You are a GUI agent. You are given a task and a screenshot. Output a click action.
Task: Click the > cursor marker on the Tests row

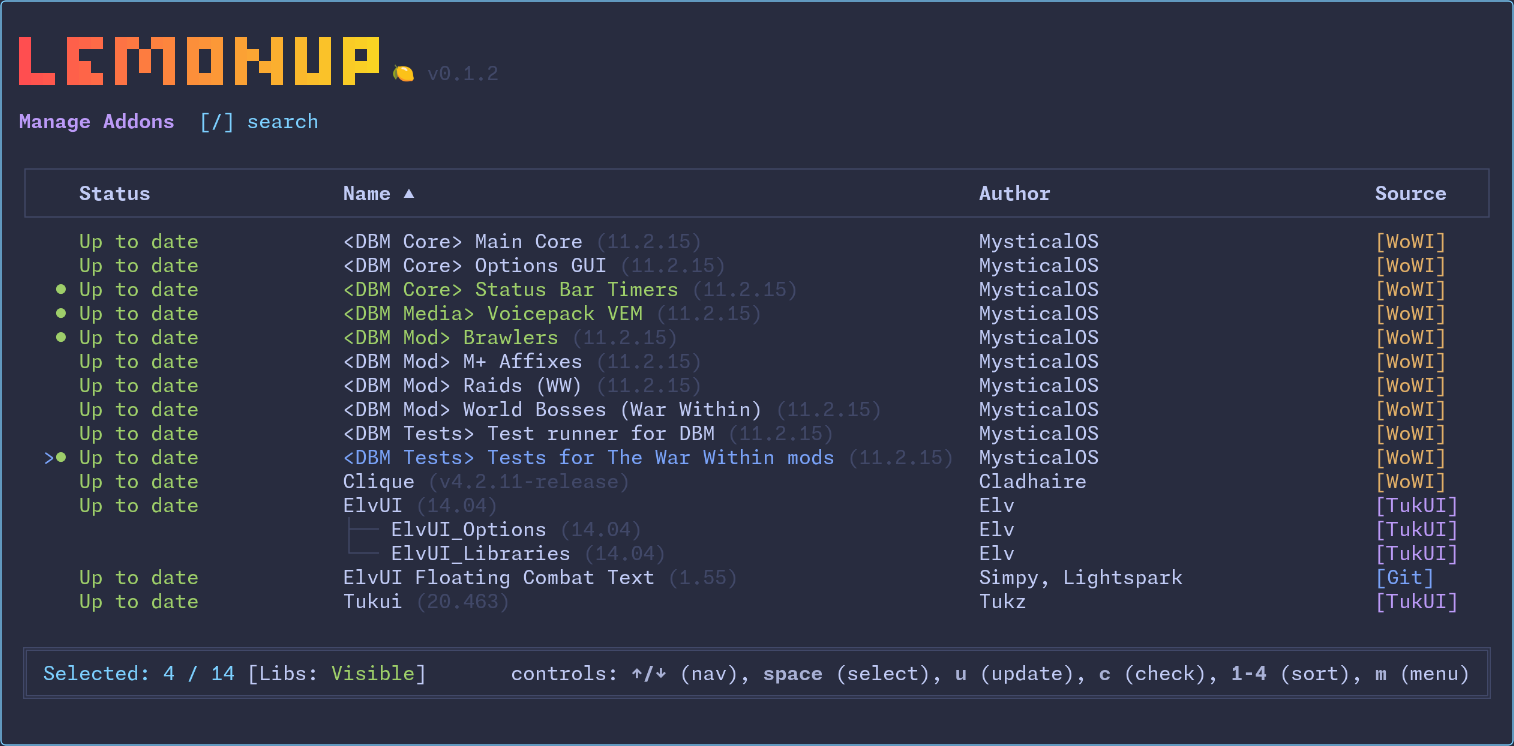[x=49, y=457]
